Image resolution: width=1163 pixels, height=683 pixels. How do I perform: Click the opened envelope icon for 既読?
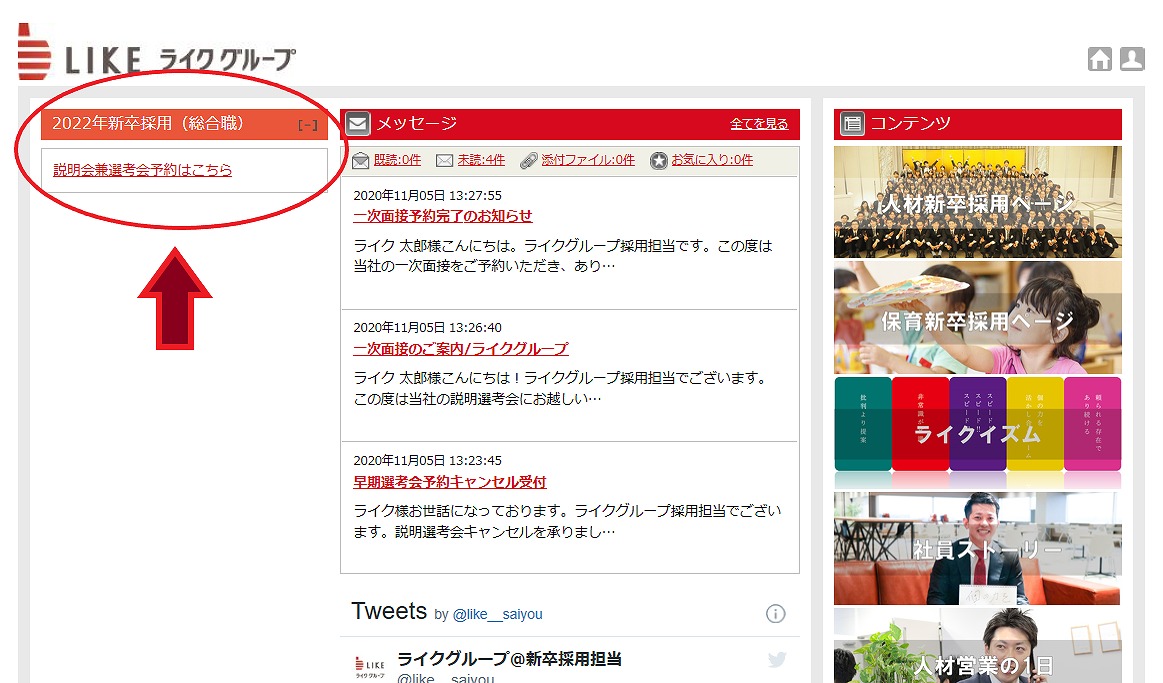tap(360, 161)
